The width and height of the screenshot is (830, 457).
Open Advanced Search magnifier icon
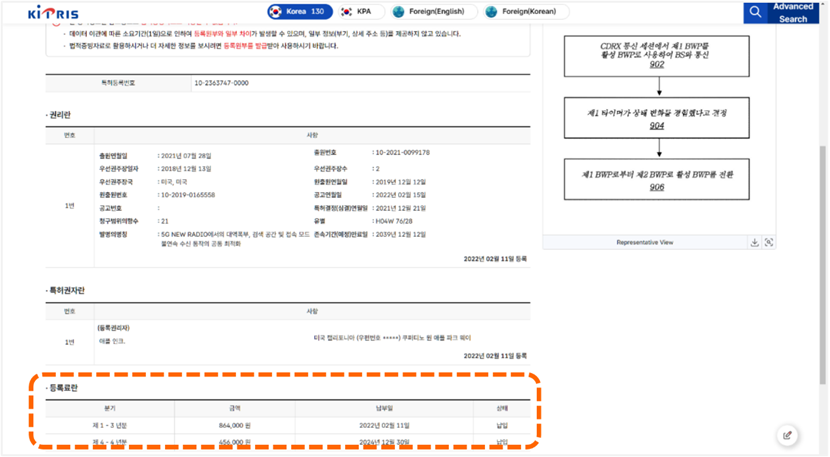tap(755, 12)
